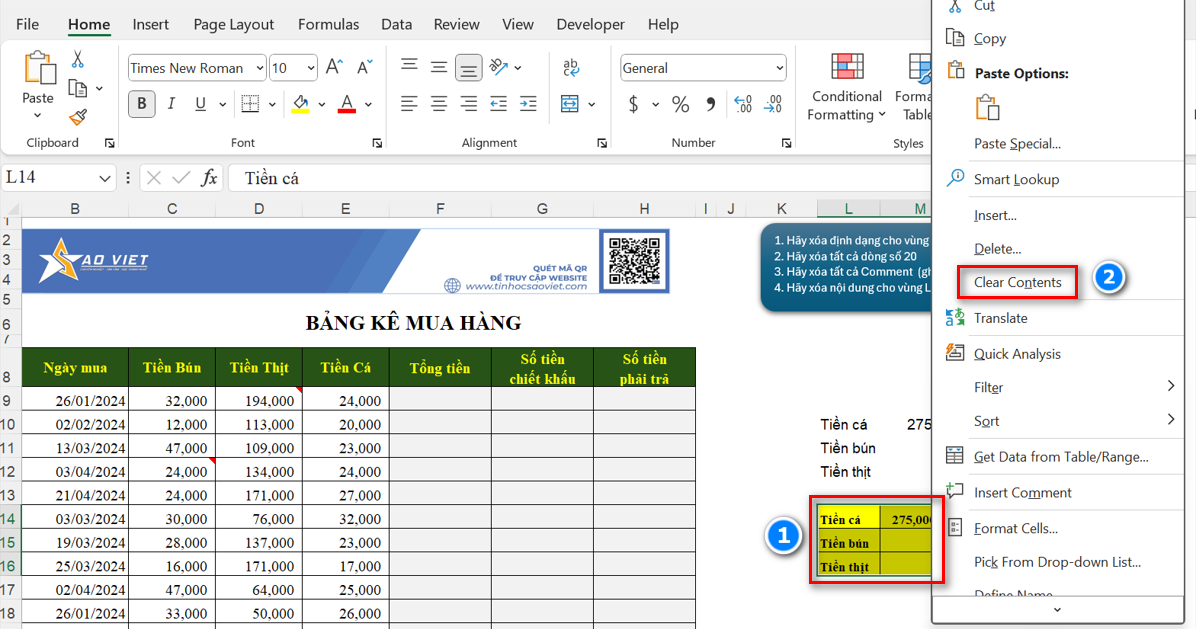Toggle Bottom Align button
Image resolution: width=1196 pixels, height=629 pixels.
[x=468, y=68]
